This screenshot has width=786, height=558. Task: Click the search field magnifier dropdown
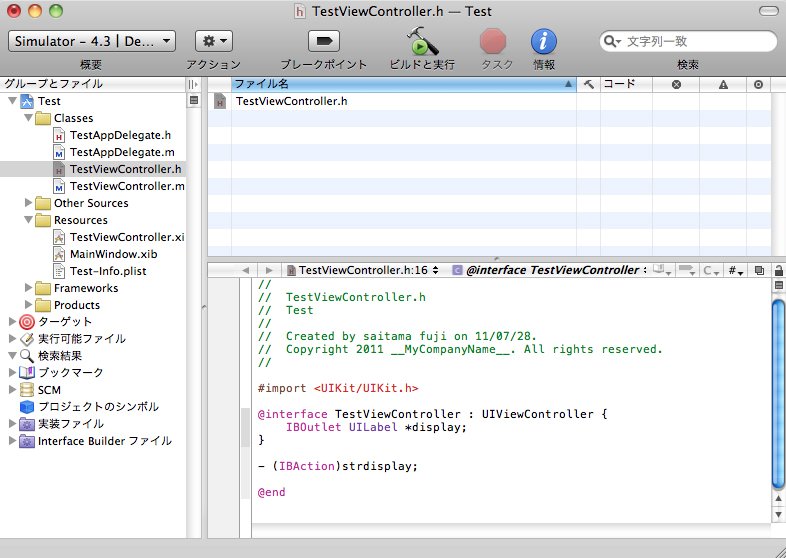[x=612, y=41]
